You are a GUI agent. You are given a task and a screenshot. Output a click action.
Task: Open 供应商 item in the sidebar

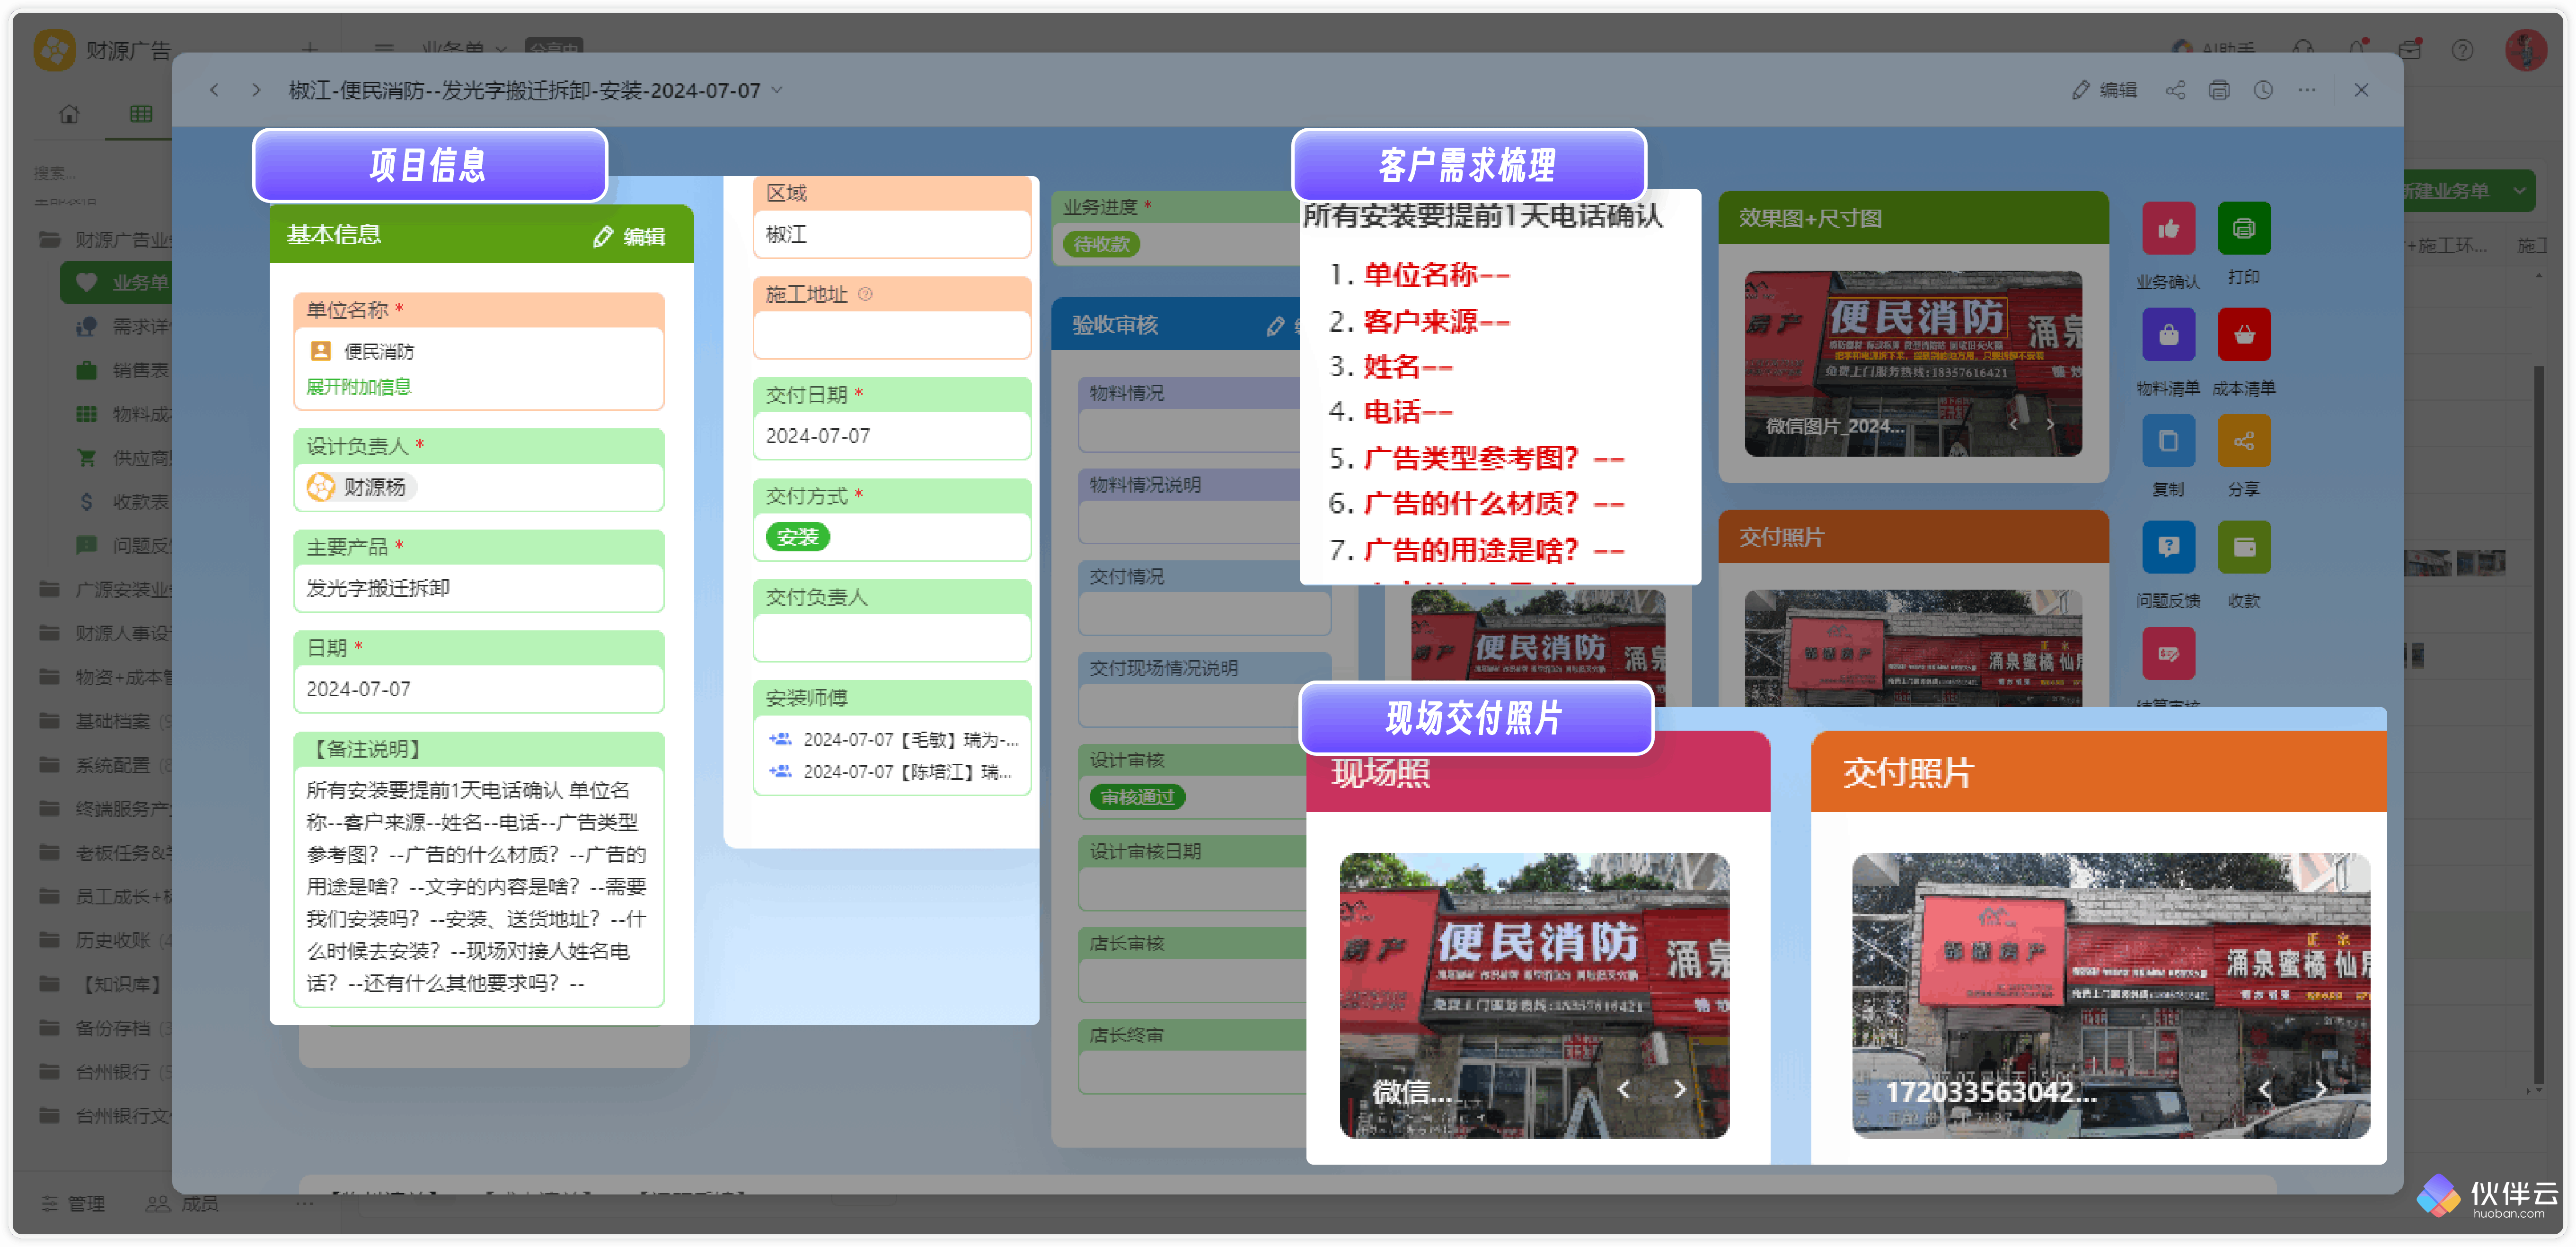click(x=123, y=458)
